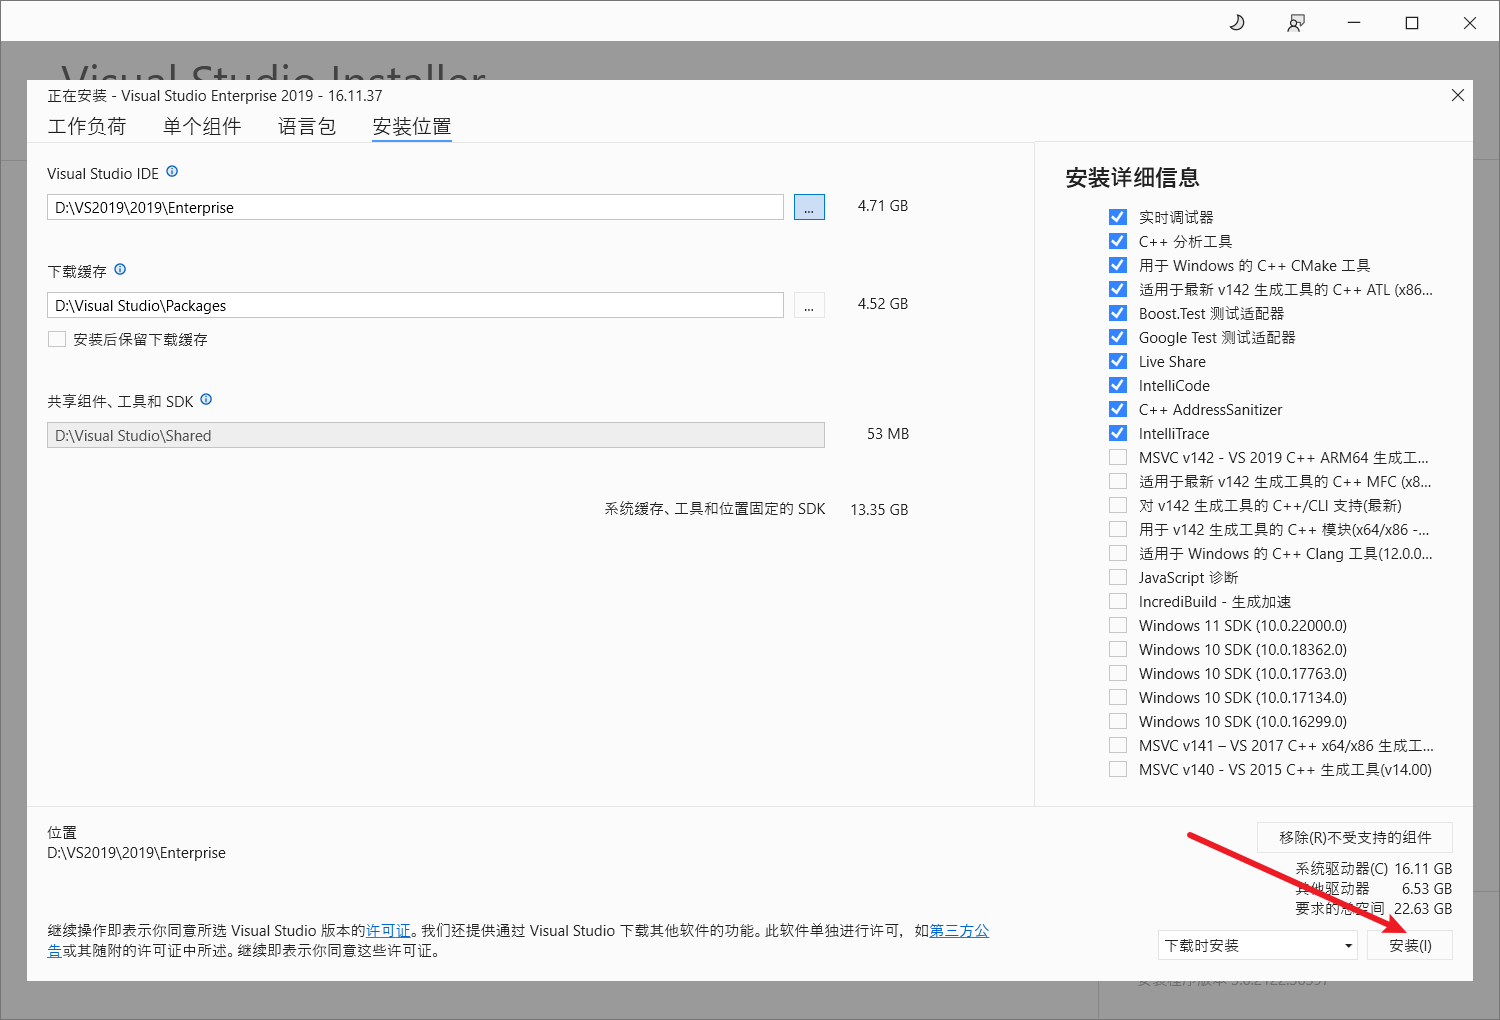
Task: Check Windows 10 SDK (10.0.16299.0)
Action: pos(1118,721)
